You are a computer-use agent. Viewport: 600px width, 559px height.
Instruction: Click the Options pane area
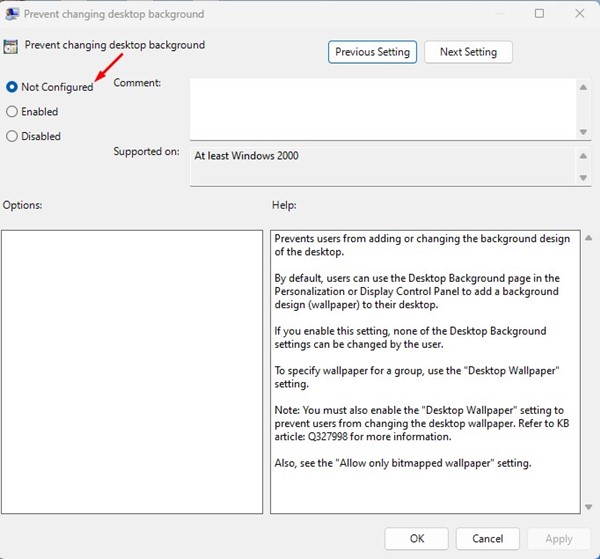132,372
